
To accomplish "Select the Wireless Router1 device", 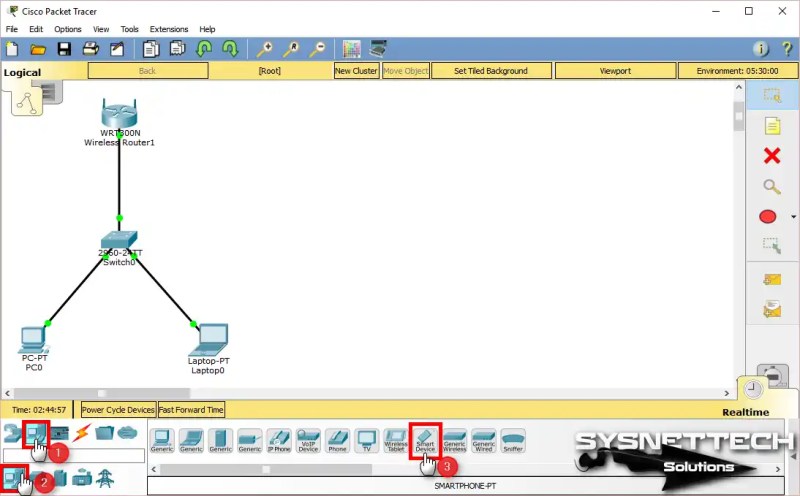I will click(119, 113).
